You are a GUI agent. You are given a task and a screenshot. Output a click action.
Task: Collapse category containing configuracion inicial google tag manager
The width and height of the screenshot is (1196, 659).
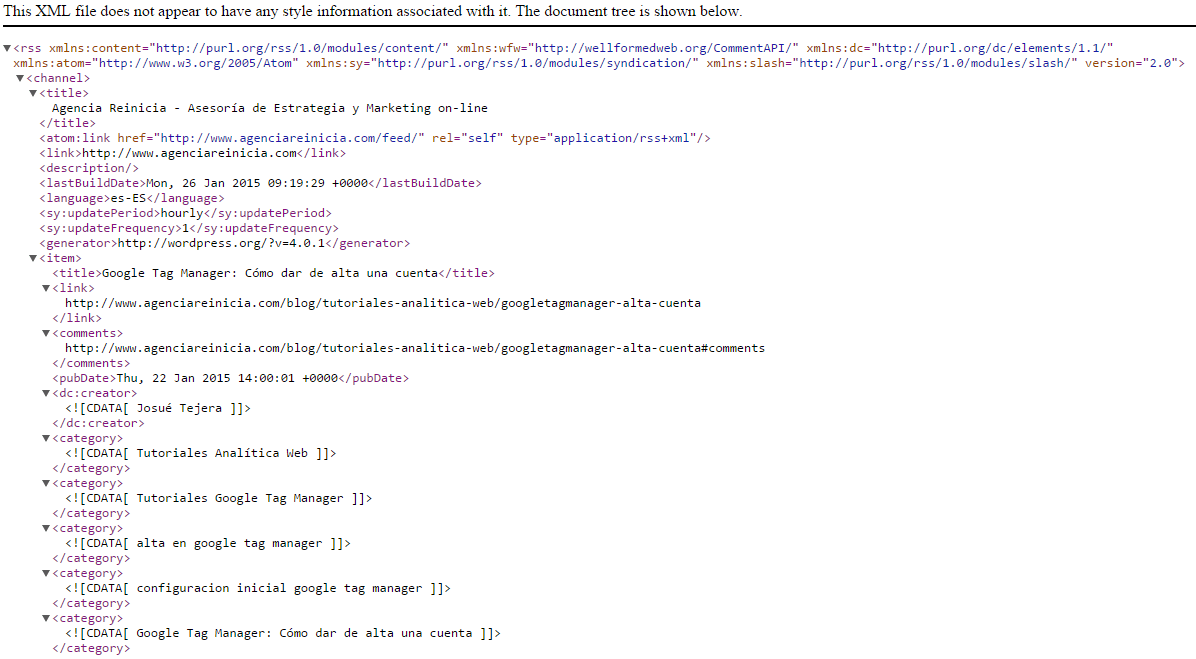(x=46, y=574)
